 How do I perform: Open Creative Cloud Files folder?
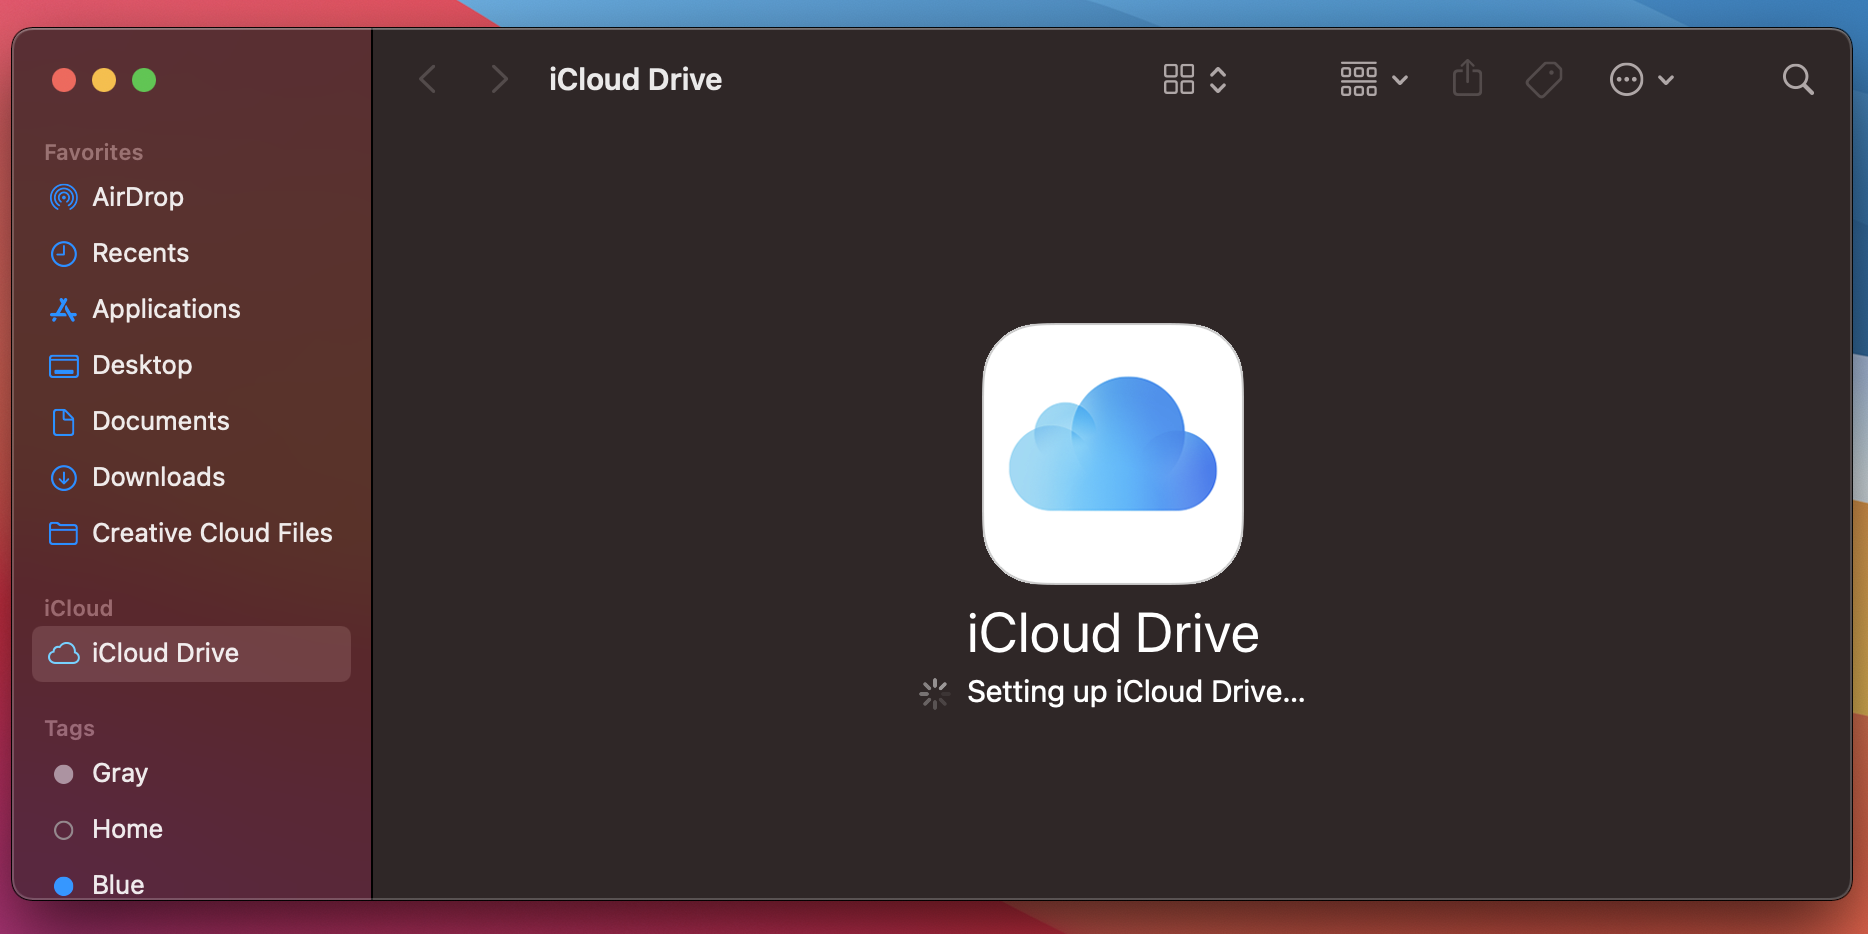tap(191, 533)
